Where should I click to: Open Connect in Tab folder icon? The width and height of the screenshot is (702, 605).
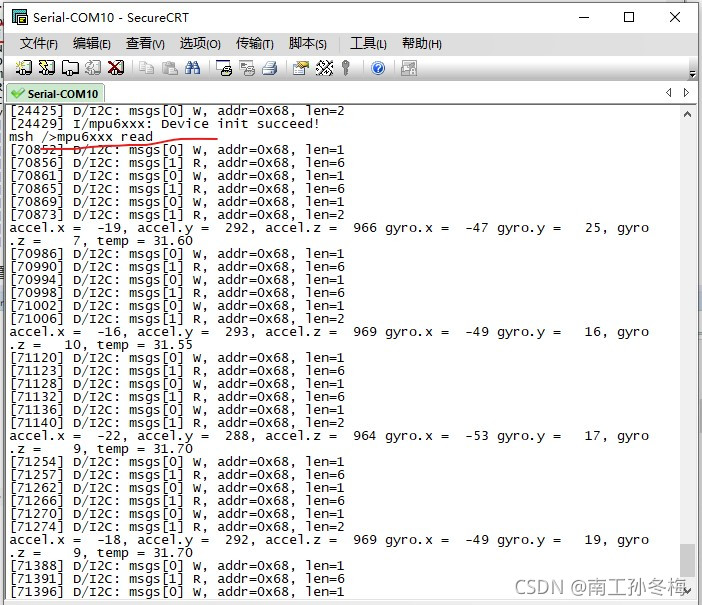point(70,68)
